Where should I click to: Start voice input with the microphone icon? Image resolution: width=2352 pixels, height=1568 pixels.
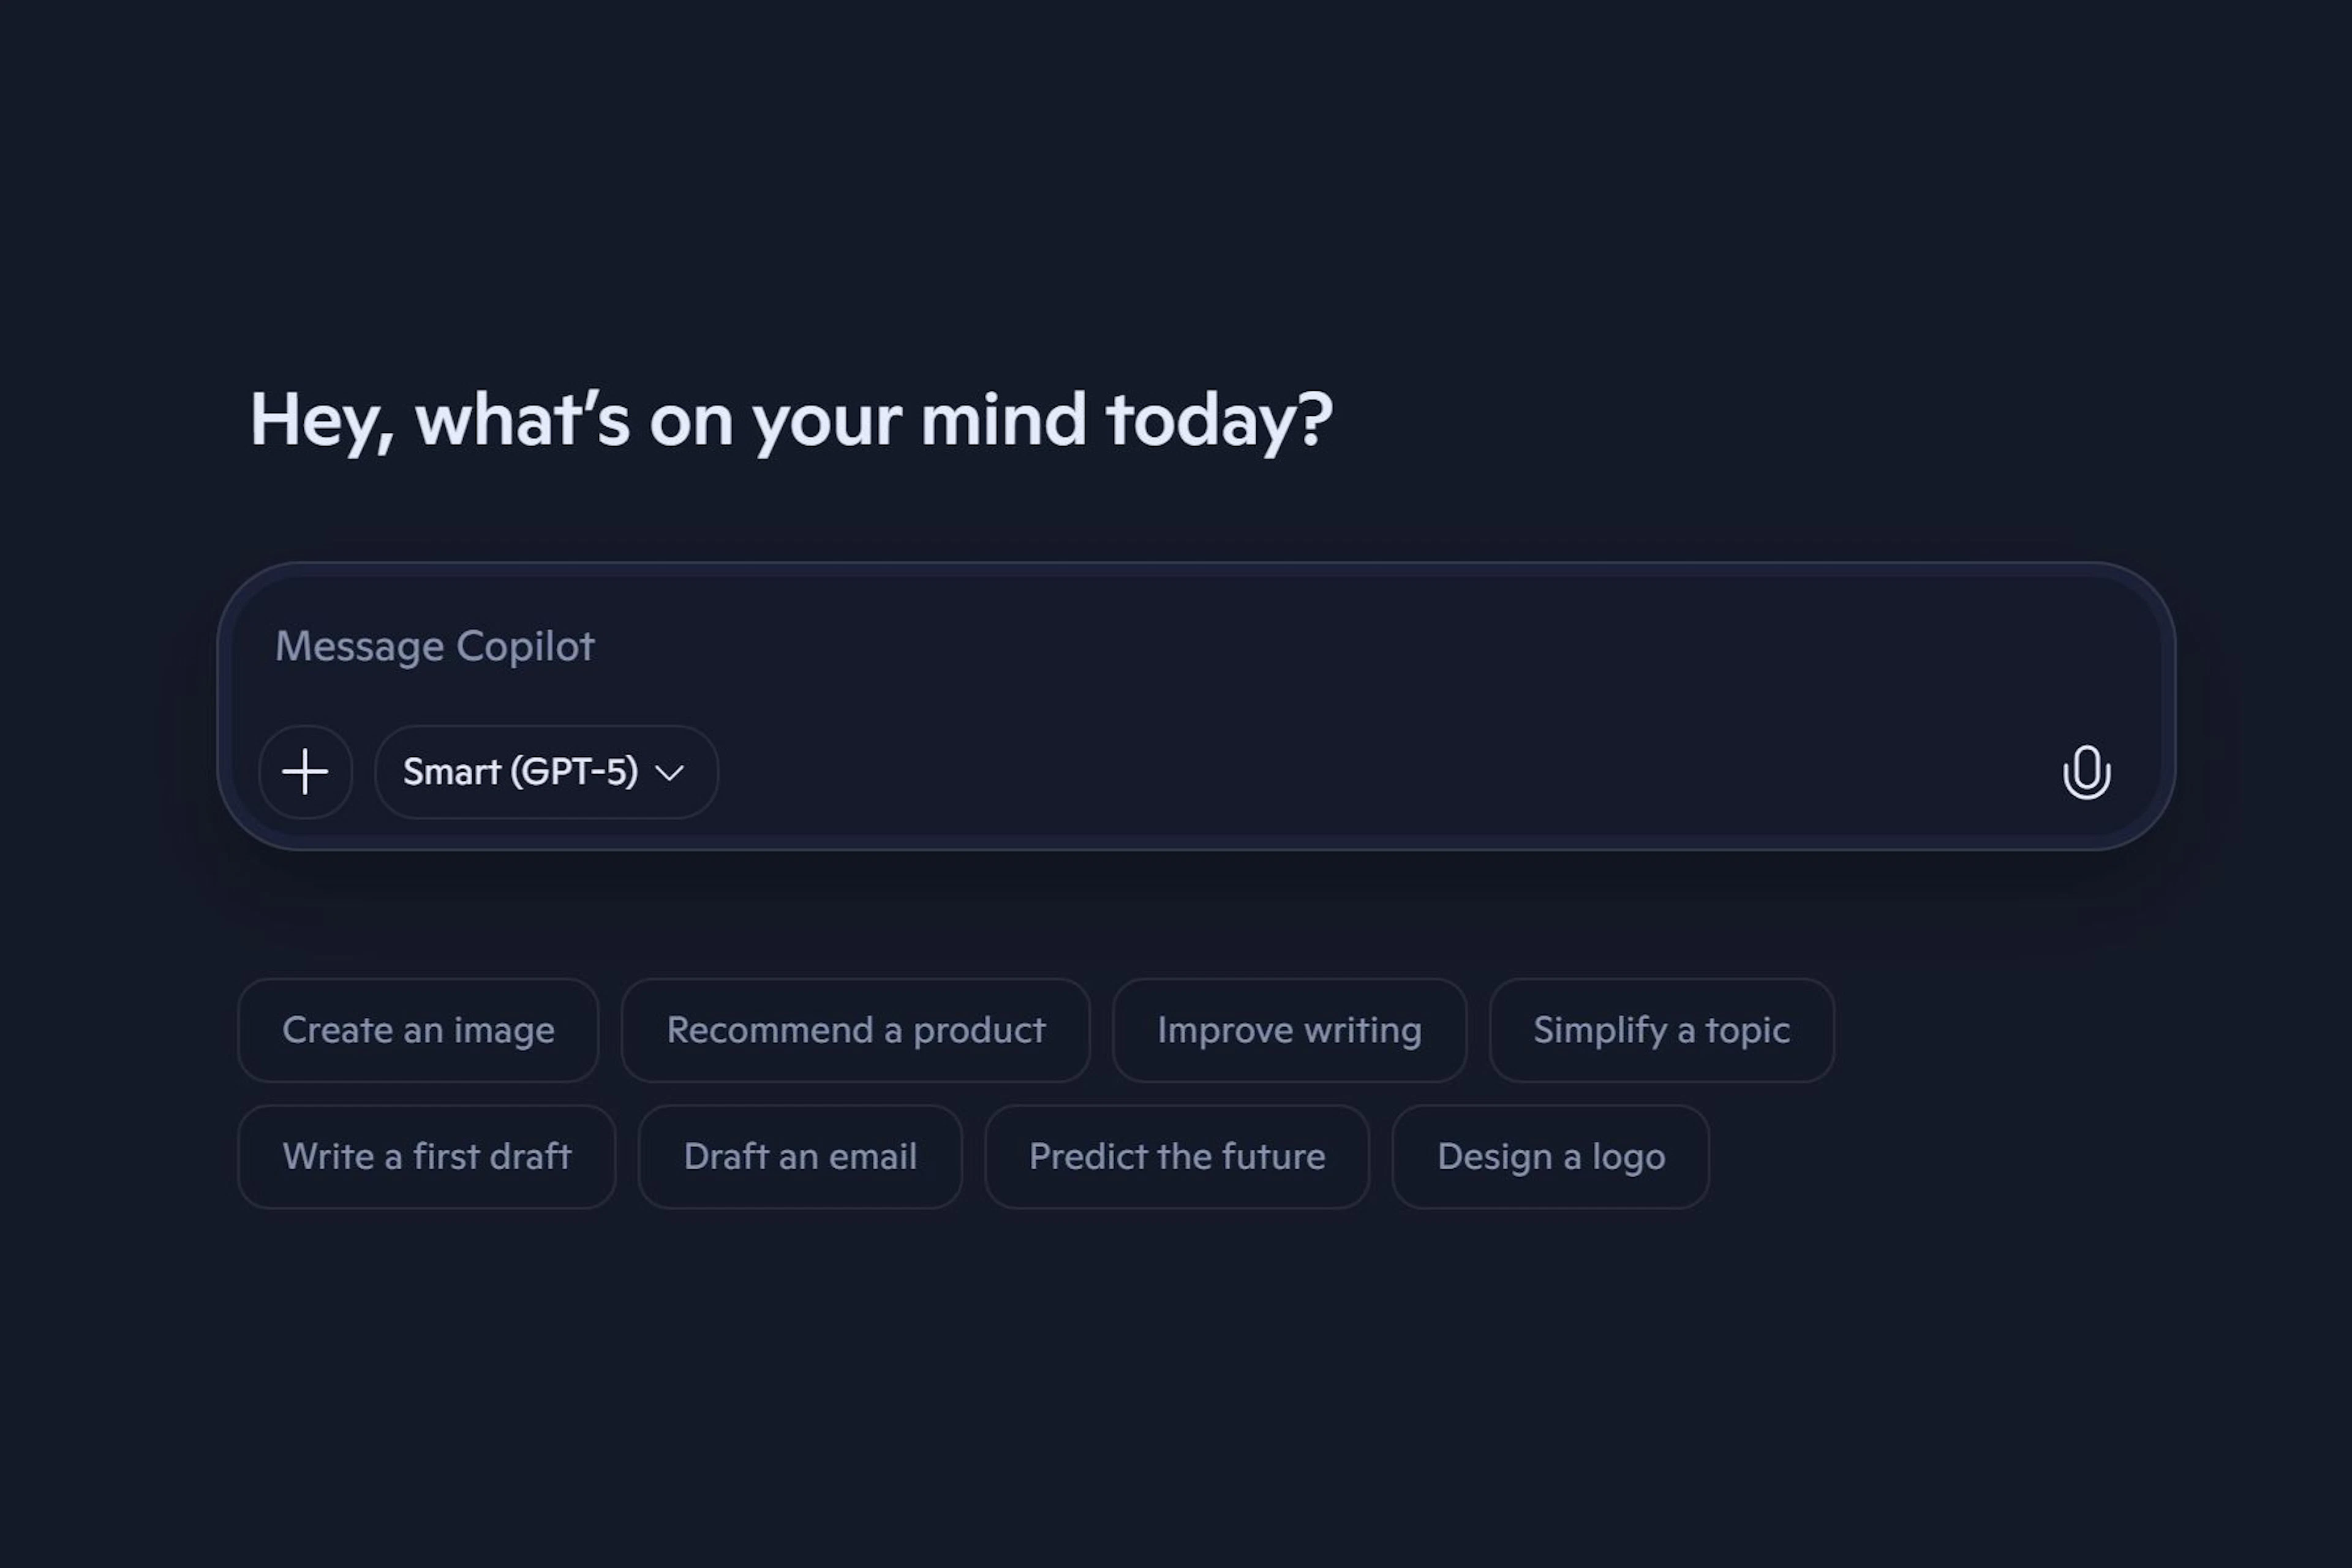2086,772
